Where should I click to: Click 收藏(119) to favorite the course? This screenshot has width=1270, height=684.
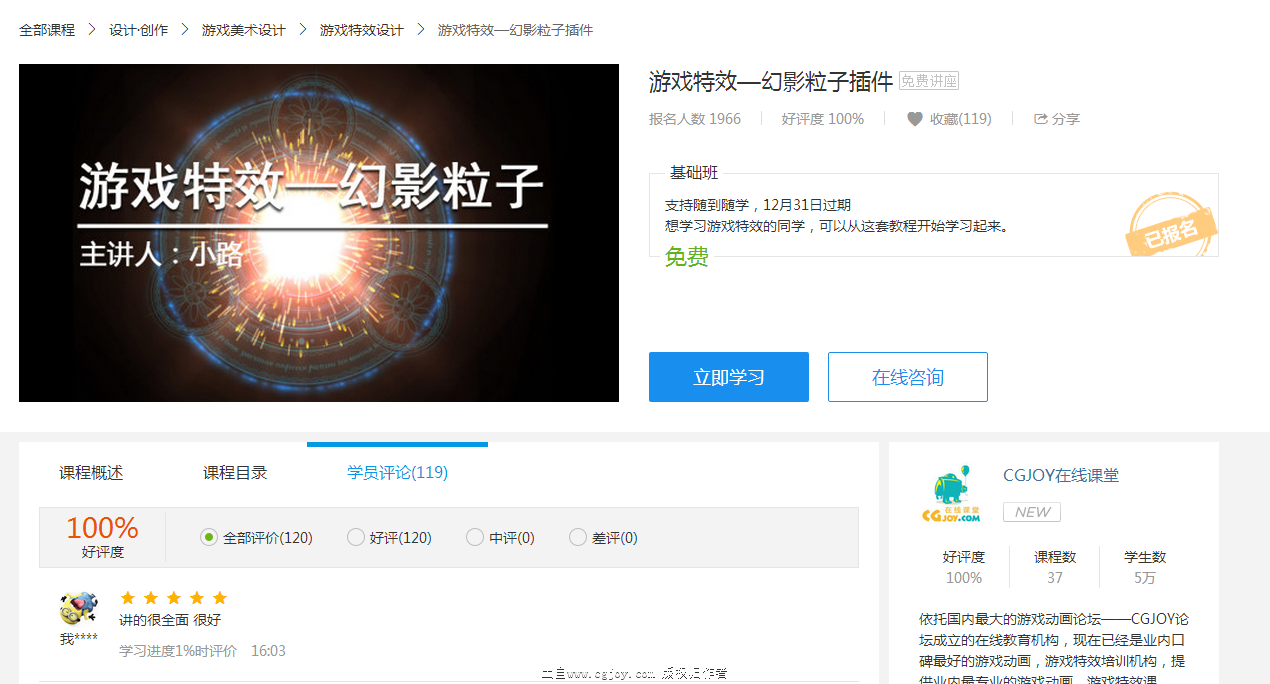(960, 119)
